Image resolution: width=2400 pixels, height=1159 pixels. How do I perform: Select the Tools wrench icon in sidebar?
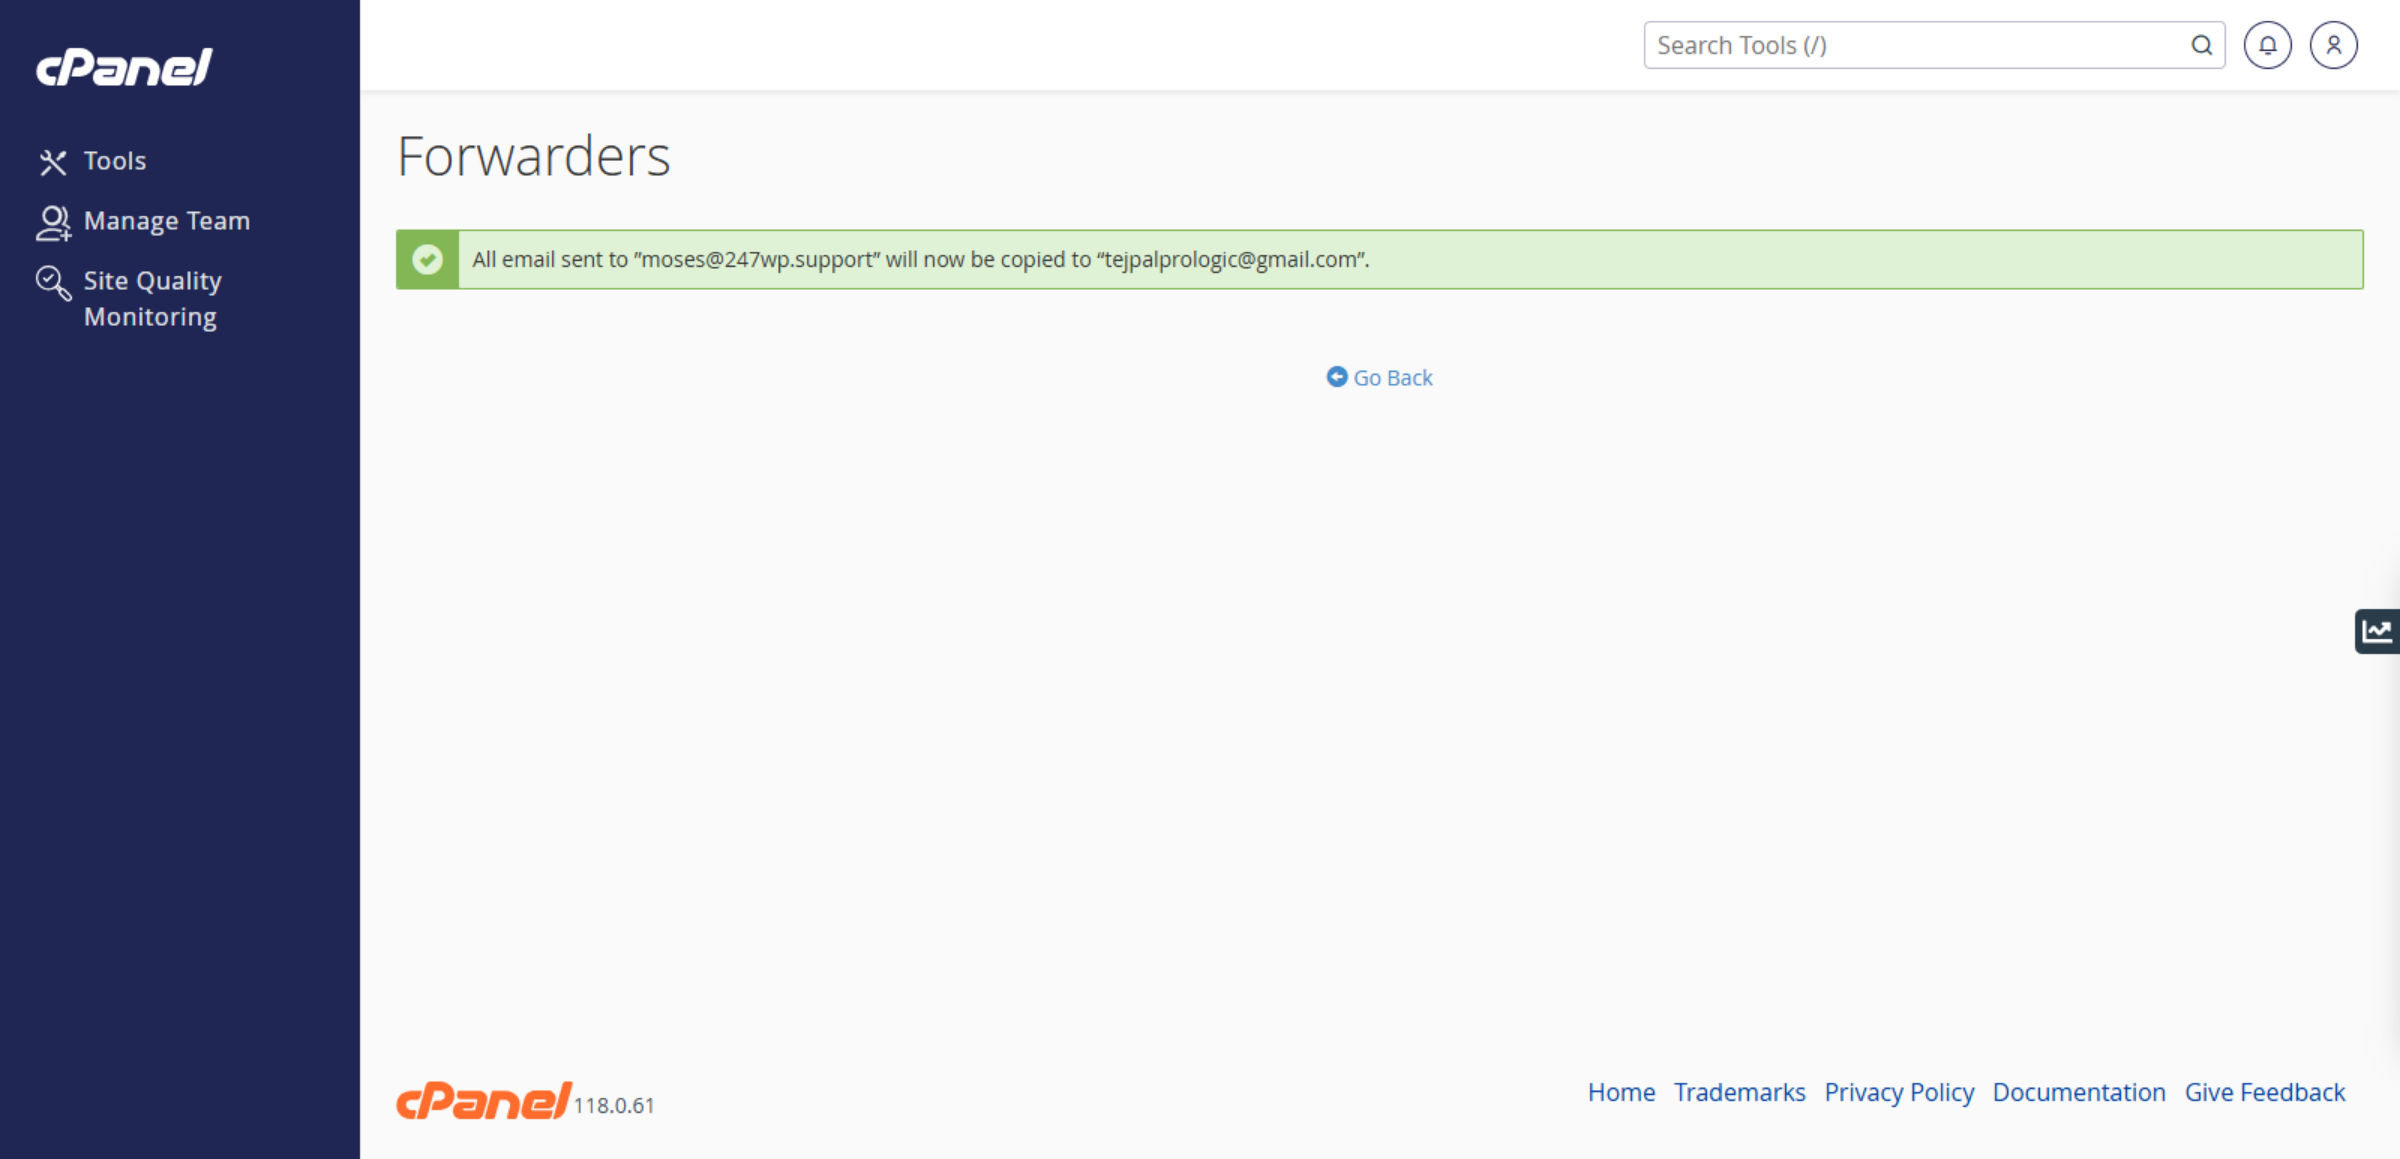coord(53,160)
